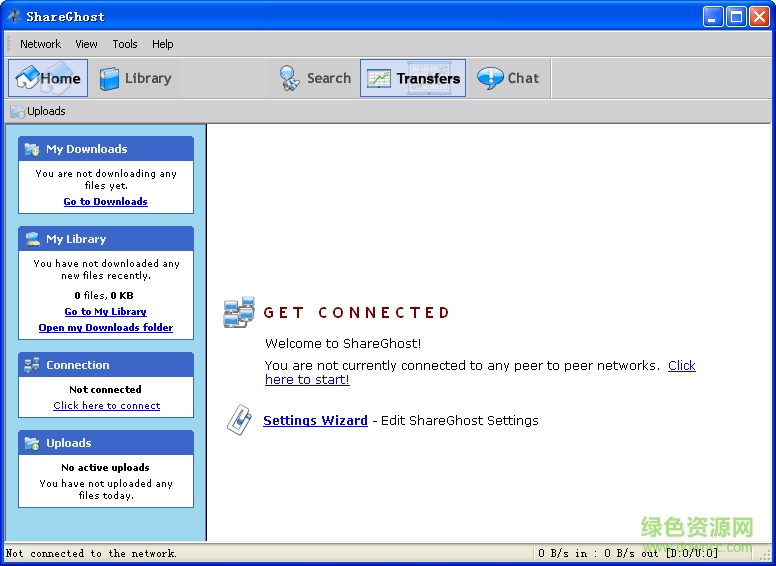The height and width of the screenshot is (566, 776).
Task: Click the 'No active uploads' text
Action: 105,468
